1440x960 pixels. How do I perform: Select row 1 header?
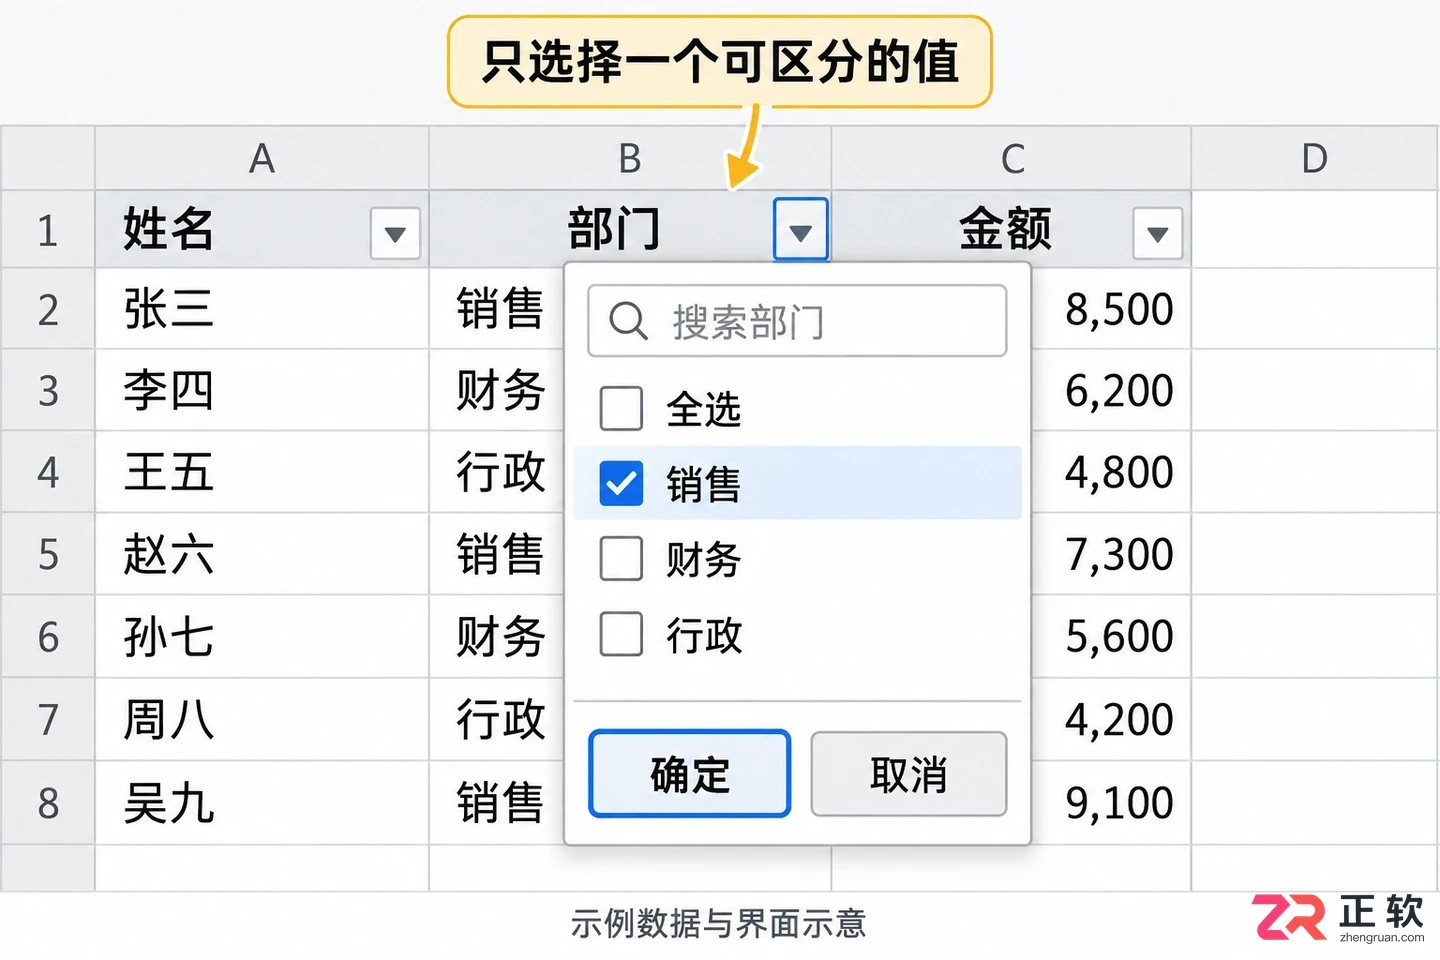coord(48,230)
